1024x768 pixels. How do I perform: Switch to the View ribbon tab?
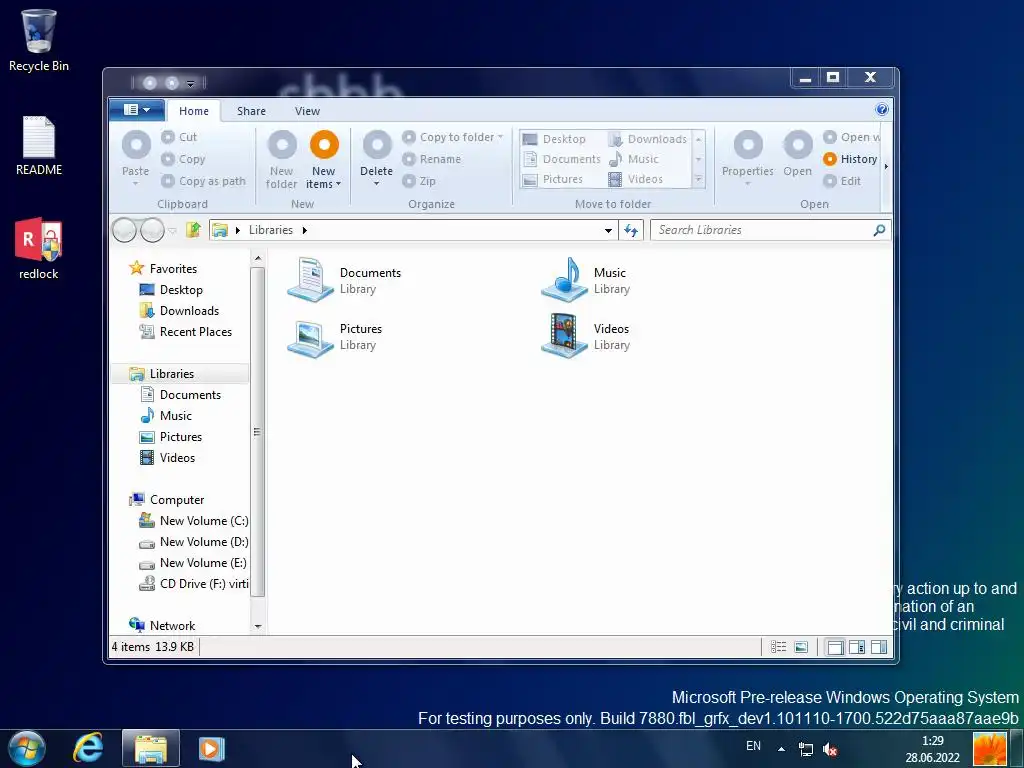click(x=307, y=111)
